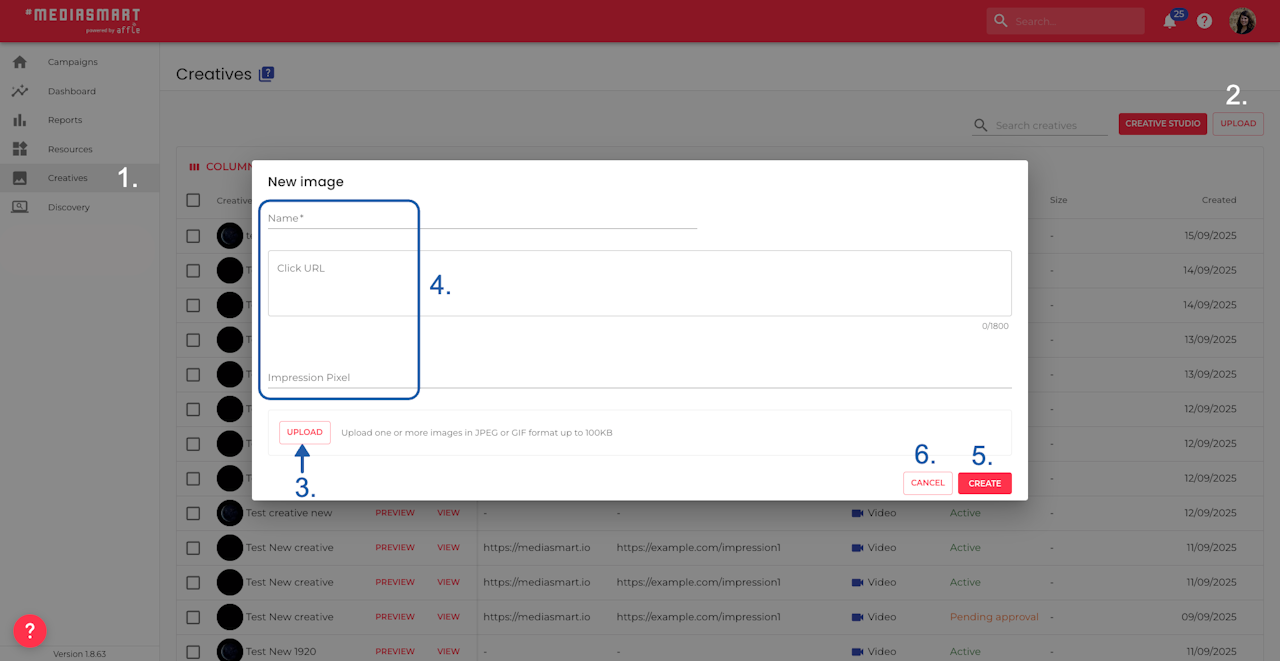1280x661 pixels.
Task: Go to Resources in sidebar menu
Action: (x=70, y=149)
